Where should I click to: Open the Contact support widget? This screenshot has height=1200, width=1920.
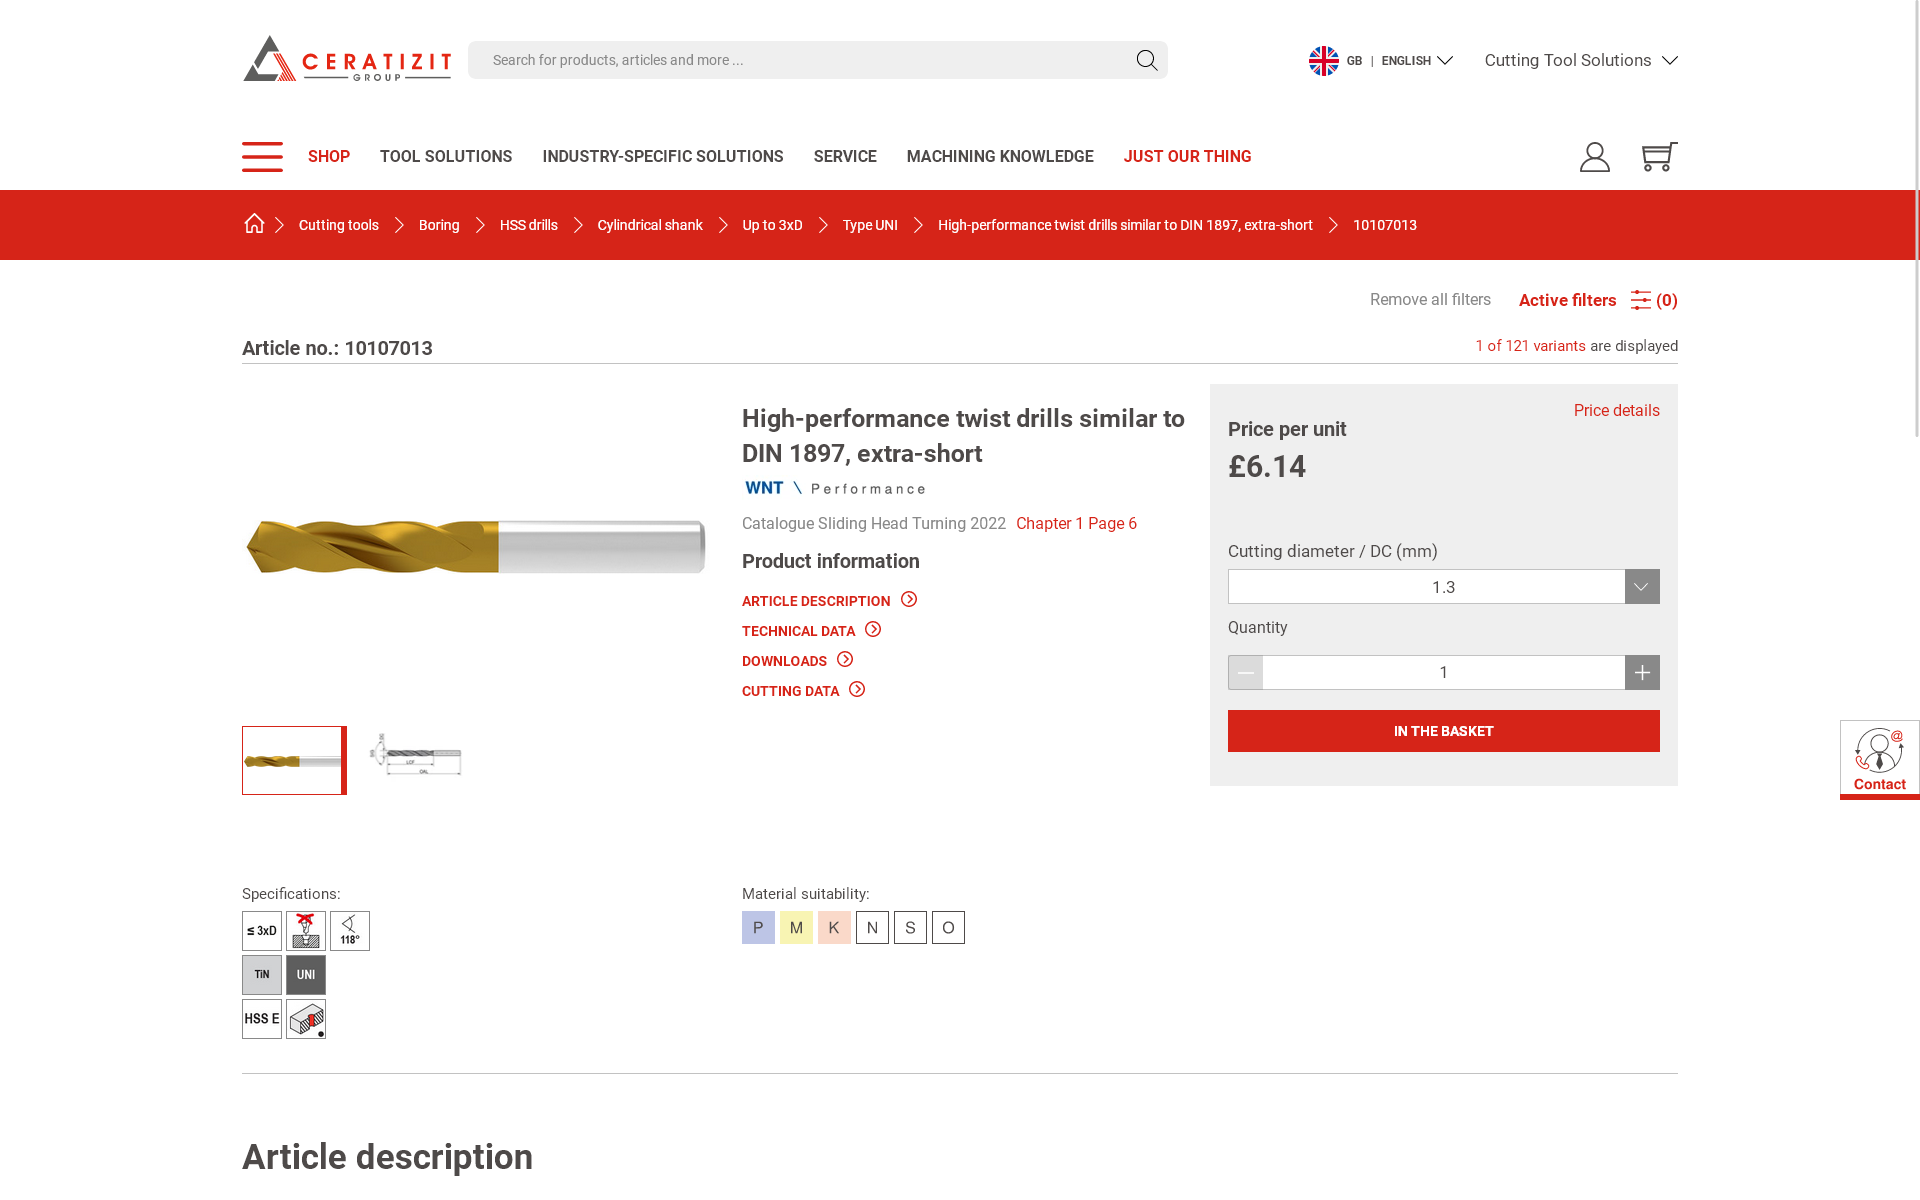pyautogui.click(x=1880, y=760)
